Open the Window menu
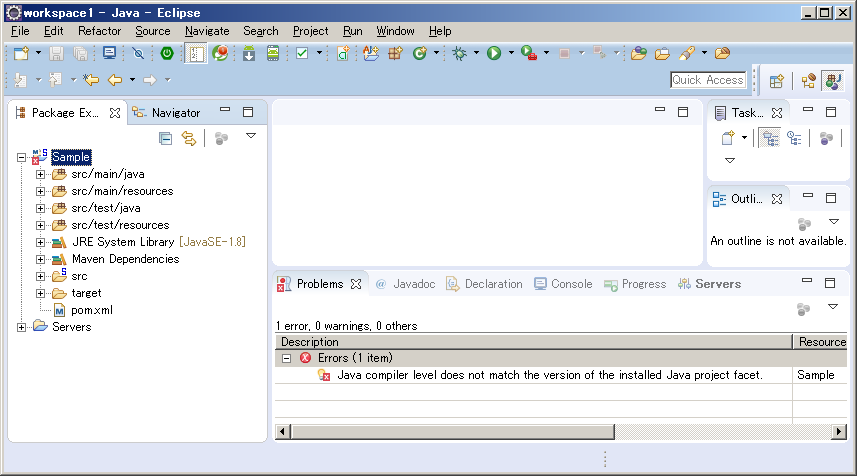This screenshot has width=857, height=476. (395, 31)
